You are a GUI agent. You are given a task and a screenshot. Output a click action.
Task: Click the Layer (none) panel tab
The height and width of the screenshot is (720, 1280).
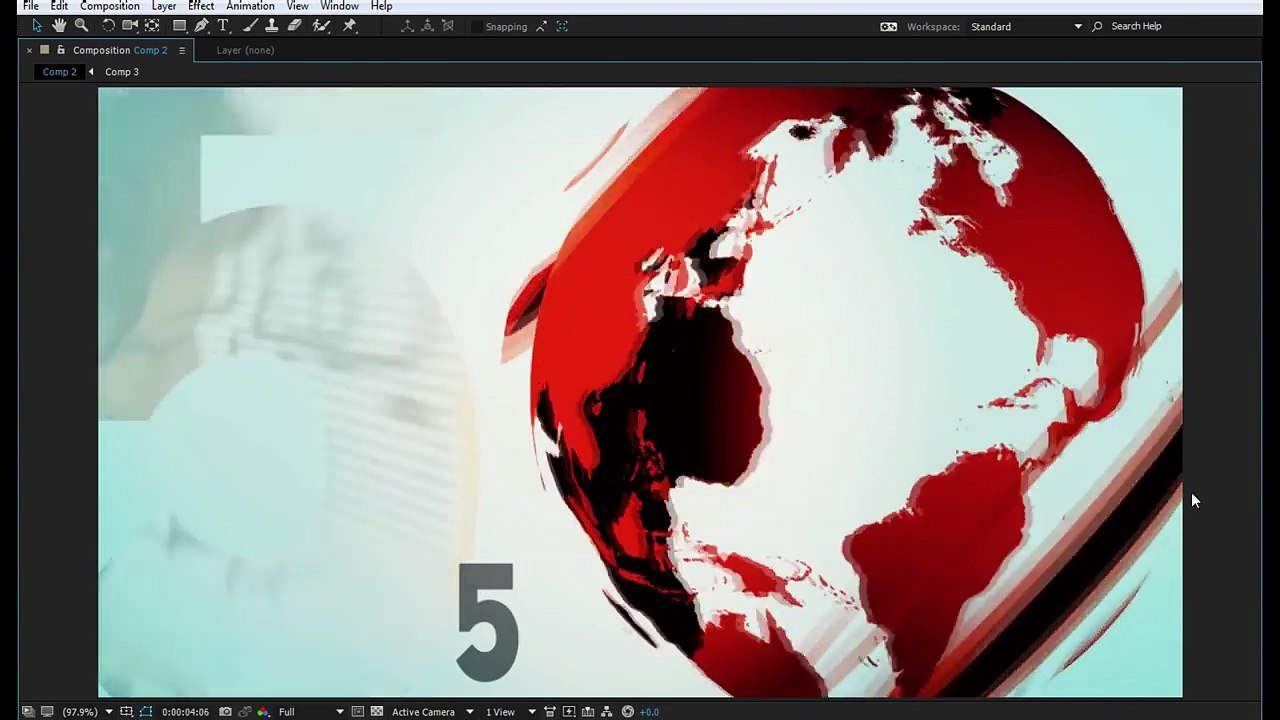click(x=245, y=50)
